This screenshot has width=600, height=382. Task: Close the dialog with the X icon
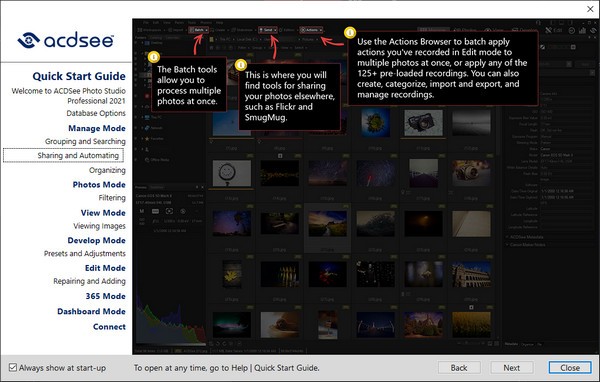click(590, 9)
